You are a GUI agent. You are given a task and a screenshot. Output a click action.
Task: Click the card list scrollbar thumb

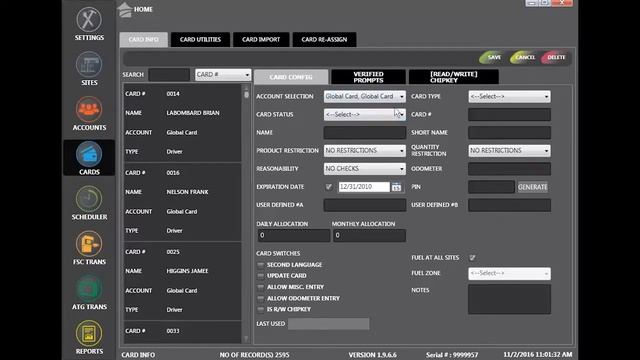click(x=246, y=94)
